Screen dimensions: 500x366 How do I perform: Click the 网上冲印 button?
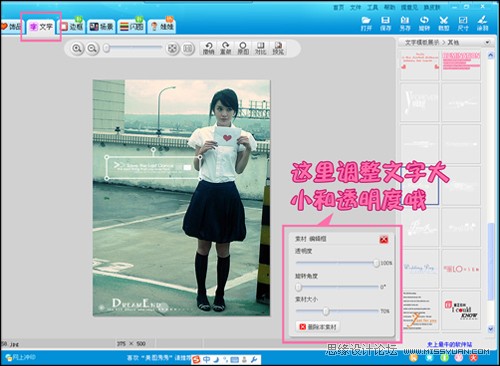pyautogui.click(x=21, y=358)
